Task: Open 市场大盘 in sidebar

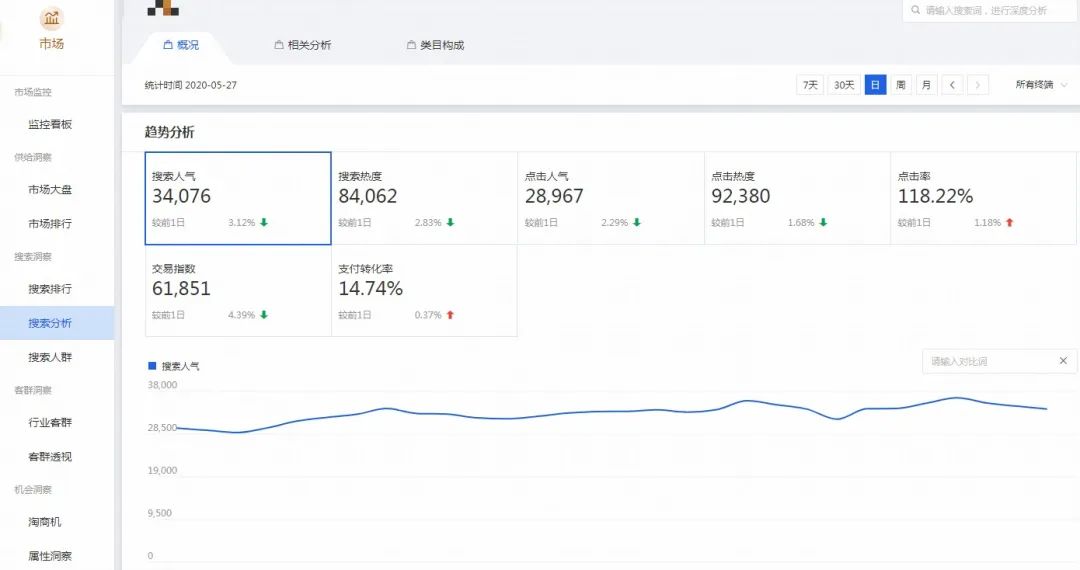Action: pyautogui.click(x=50, y=189)
